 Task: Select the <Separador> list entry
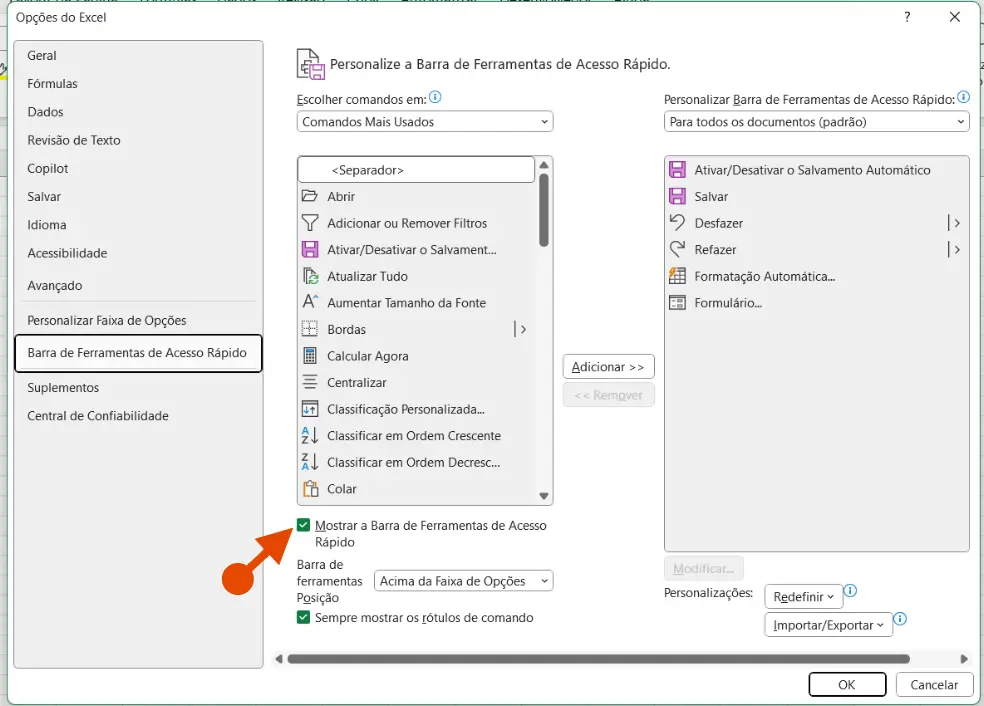point(417,170)
